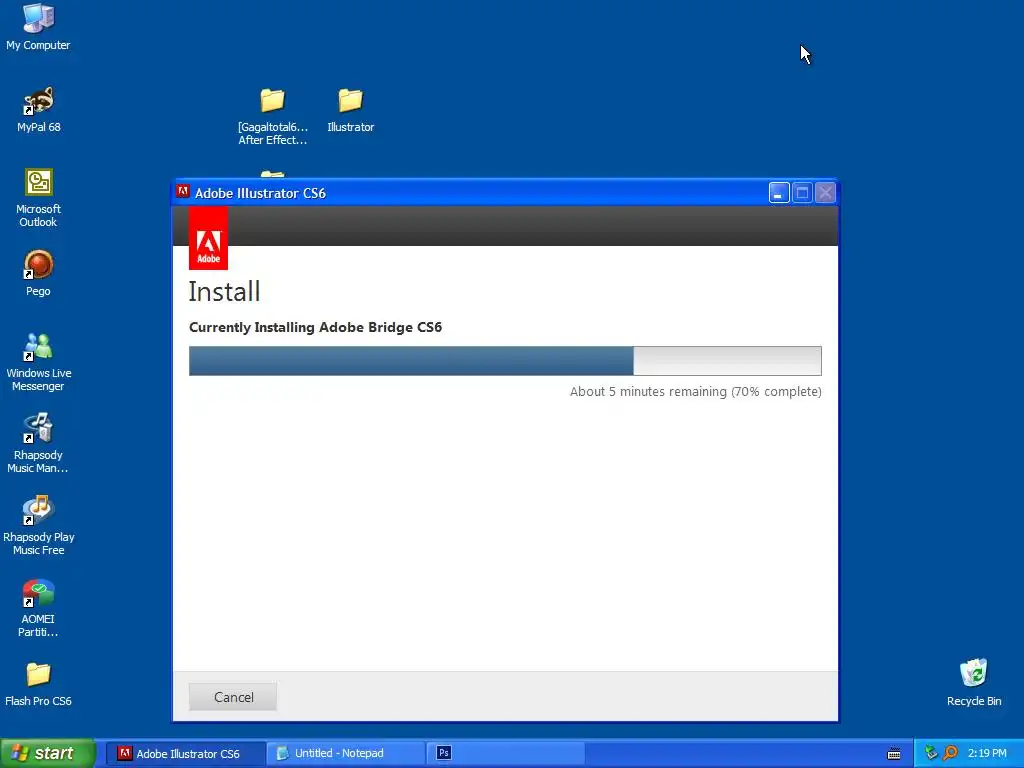Open the Windows start menu
The width and height of the screenshot is (1024, 768).
point(47,753)
